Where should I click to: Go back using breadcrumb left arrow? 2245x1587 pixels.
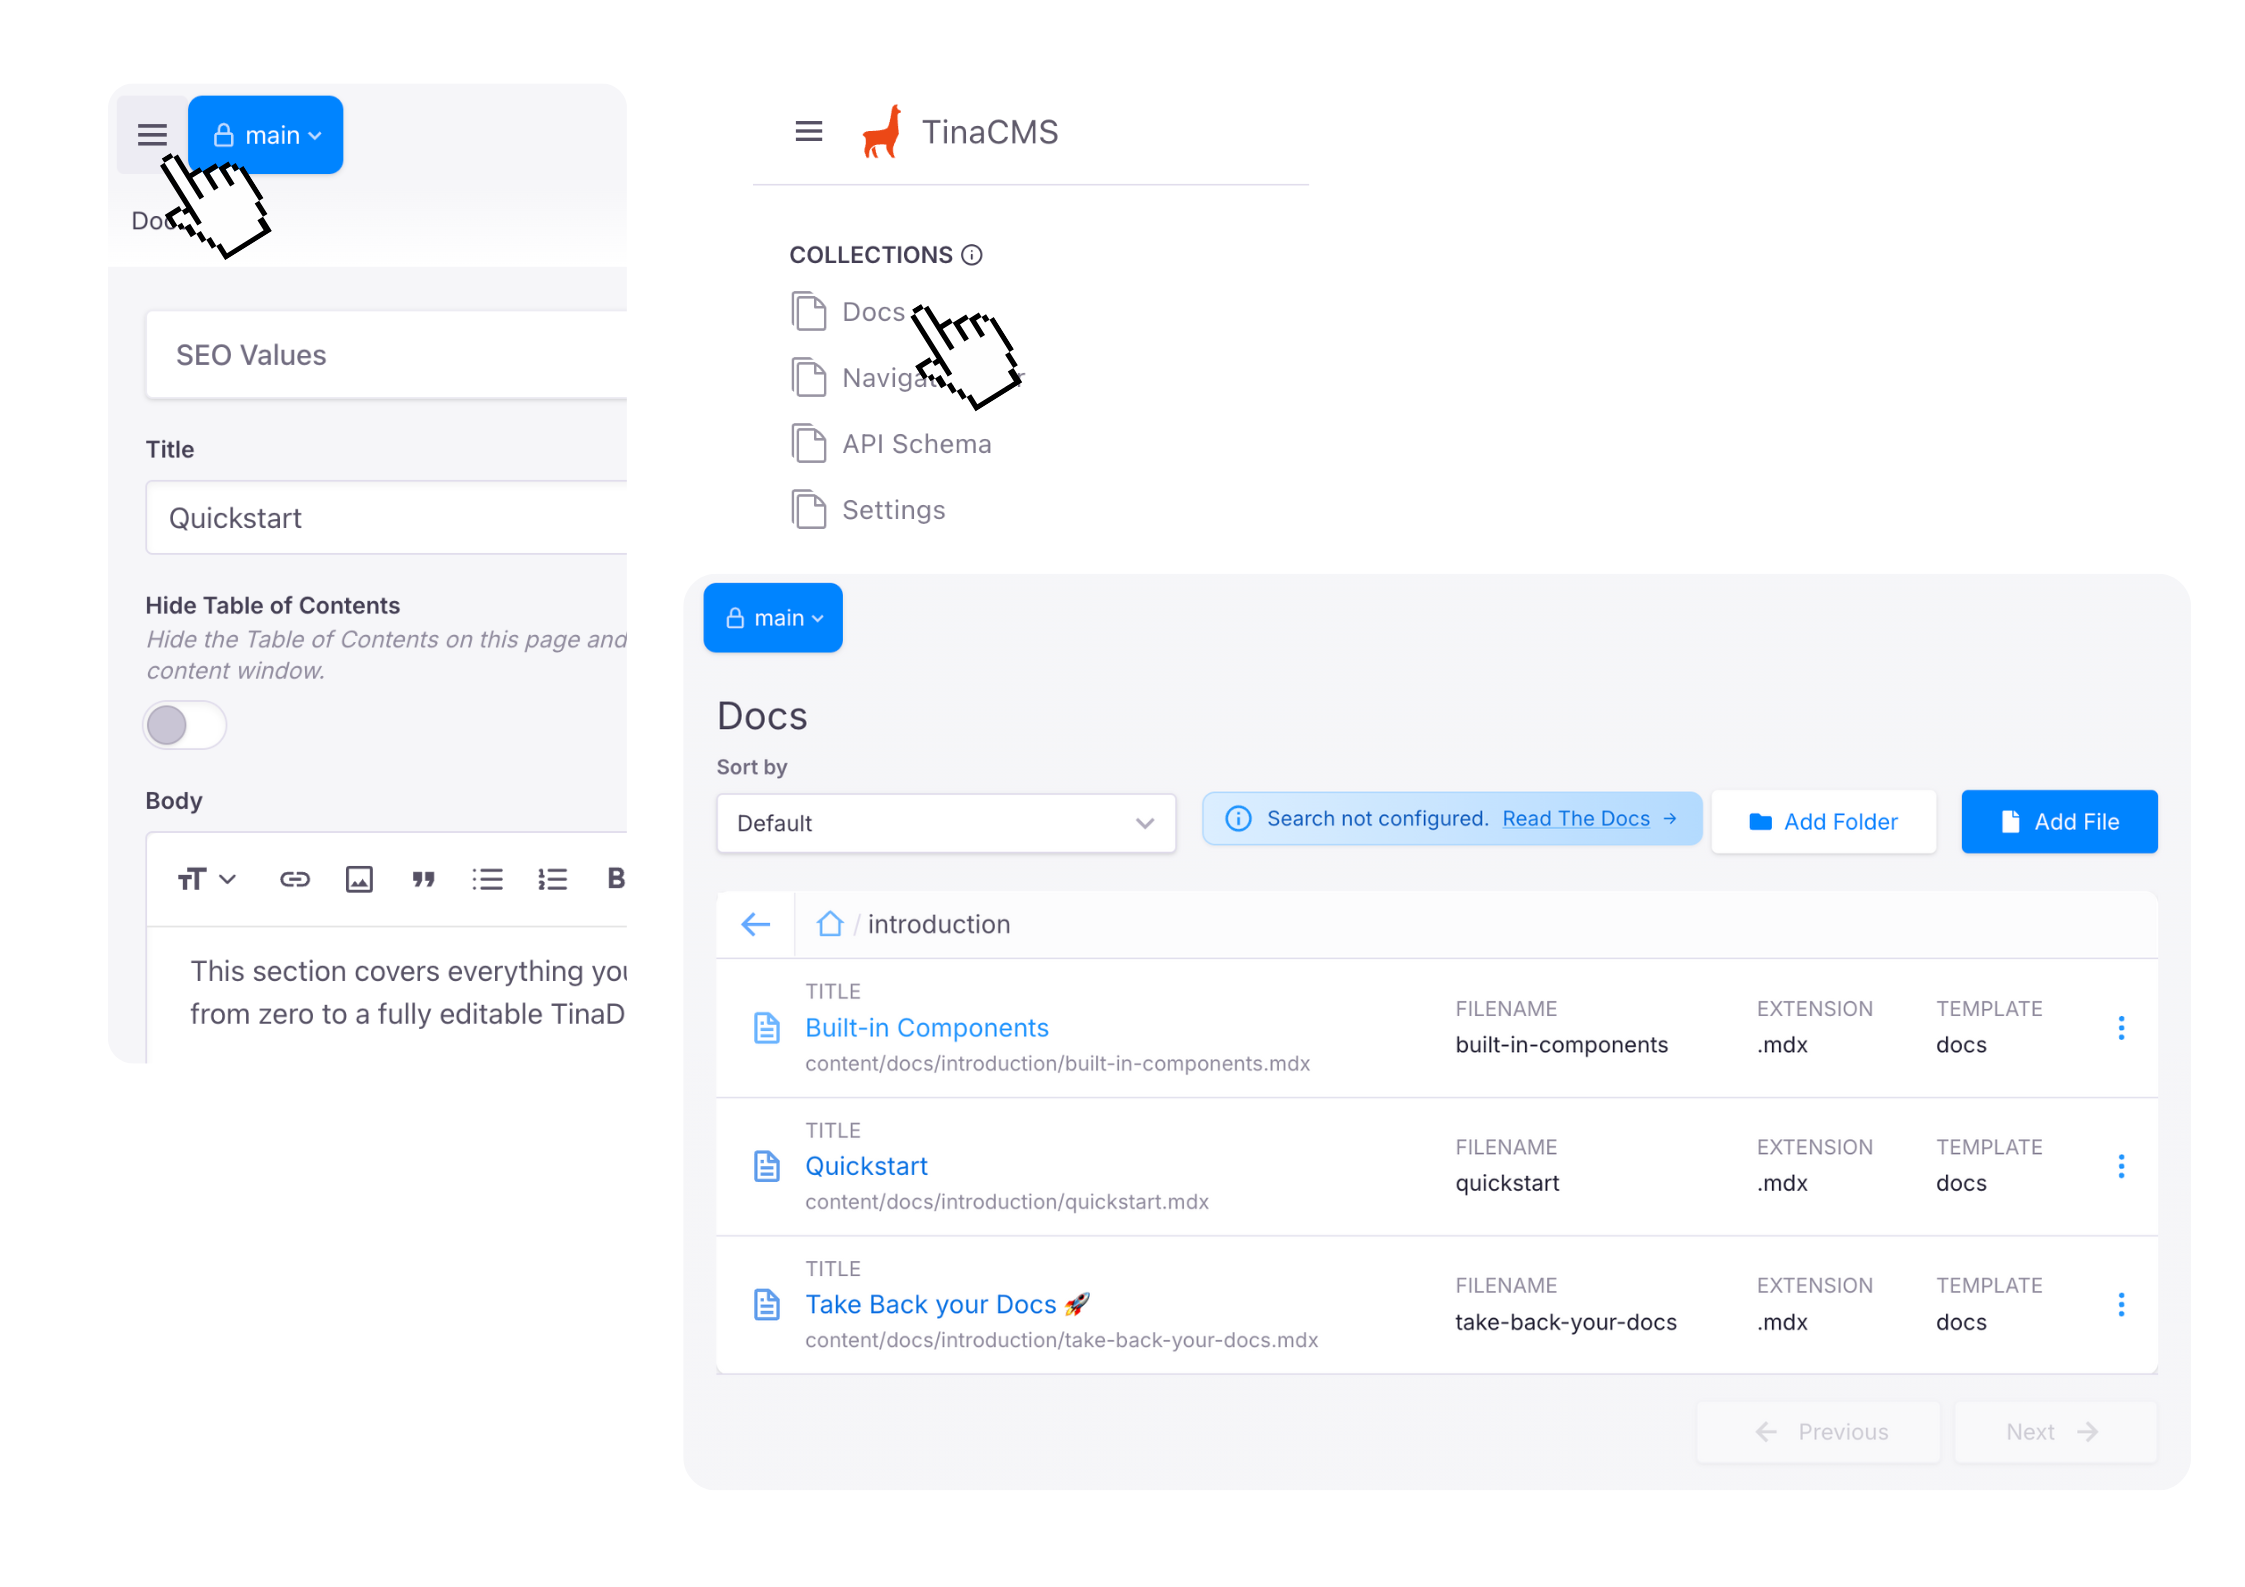coord(755,923)
